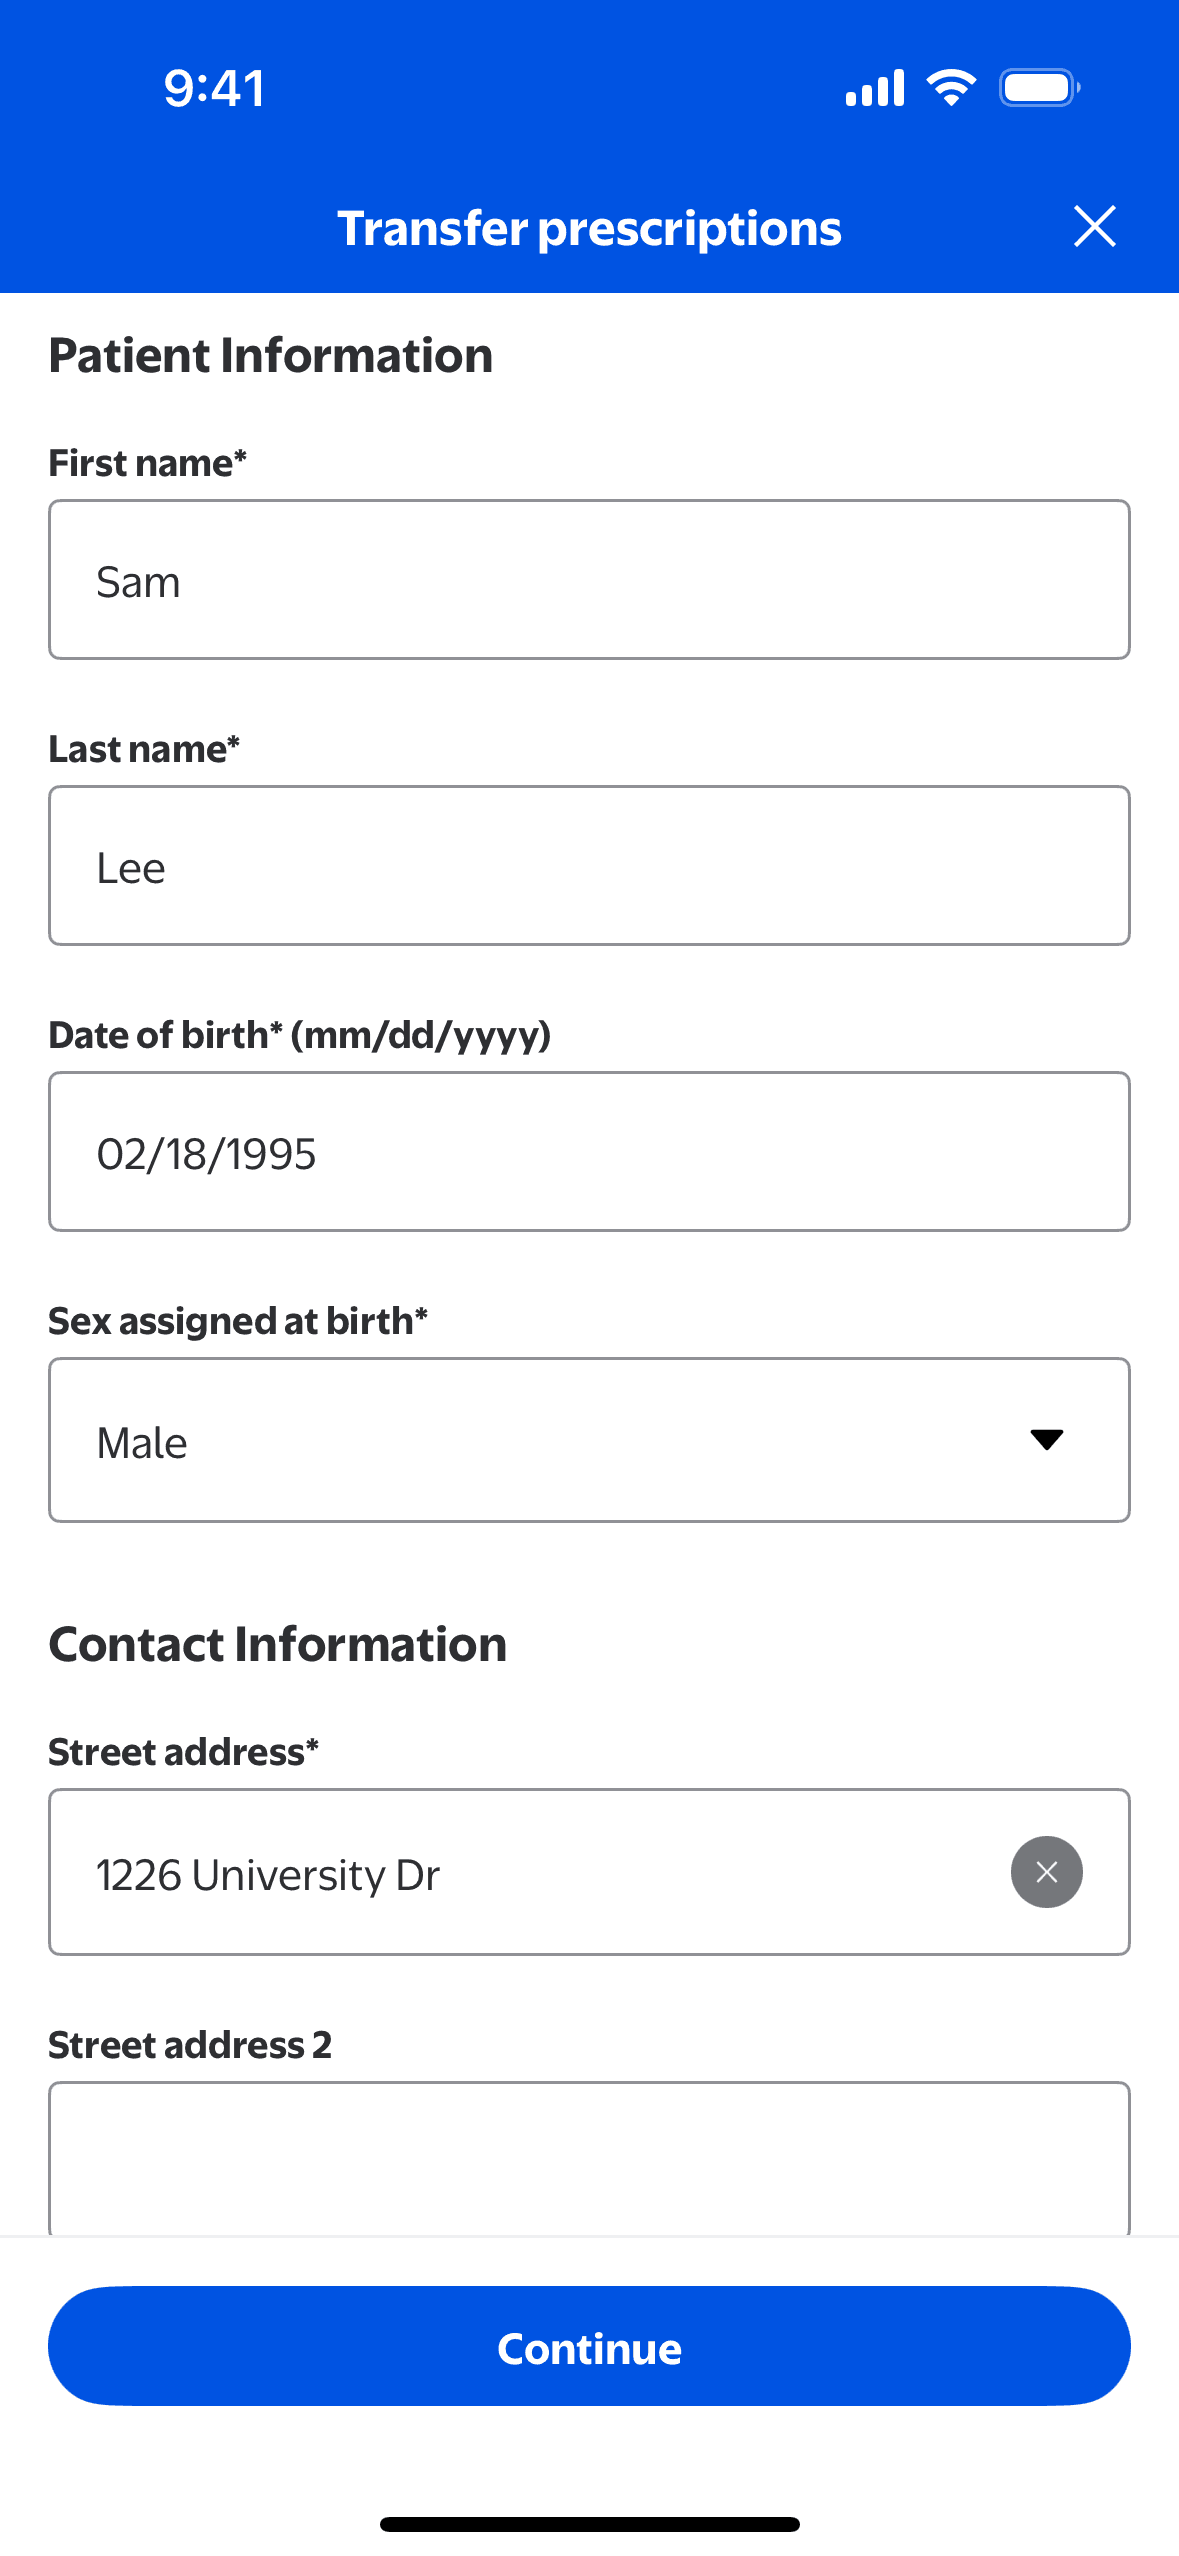Clear the Street address text

[x=1046, y=1872]
